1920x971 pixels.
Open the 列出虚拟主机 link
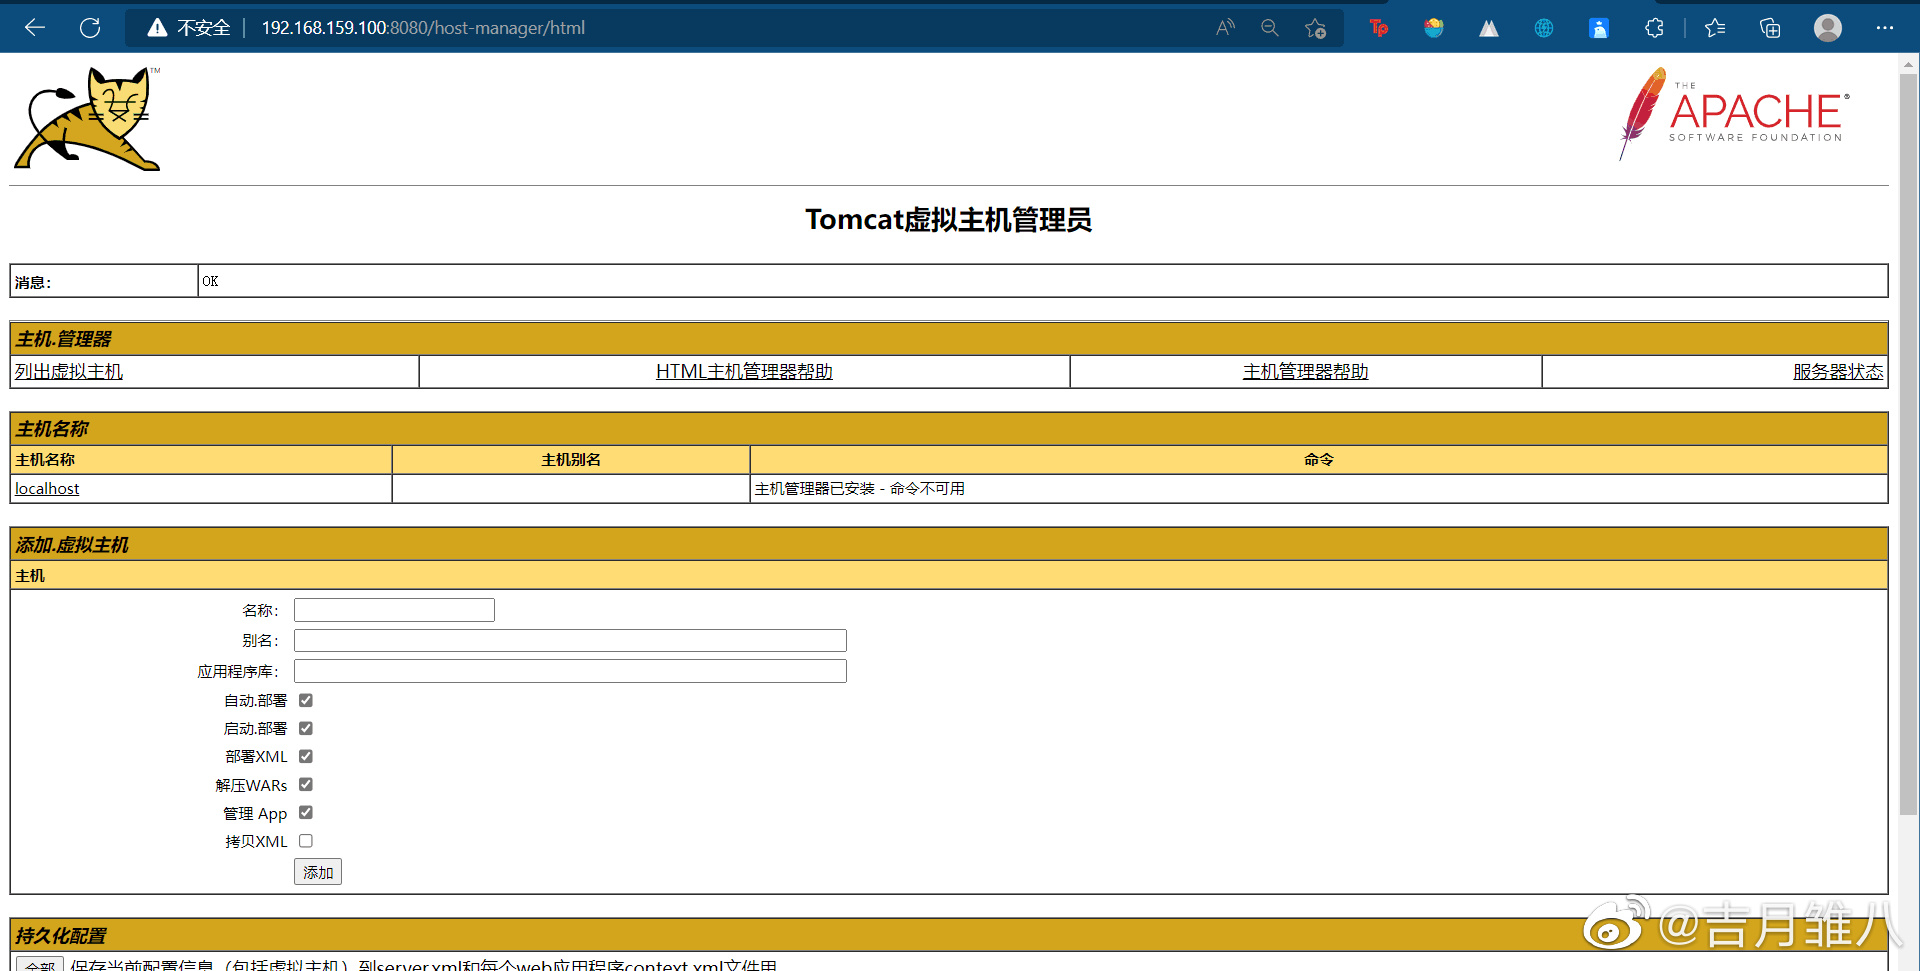tap(69, 371)
